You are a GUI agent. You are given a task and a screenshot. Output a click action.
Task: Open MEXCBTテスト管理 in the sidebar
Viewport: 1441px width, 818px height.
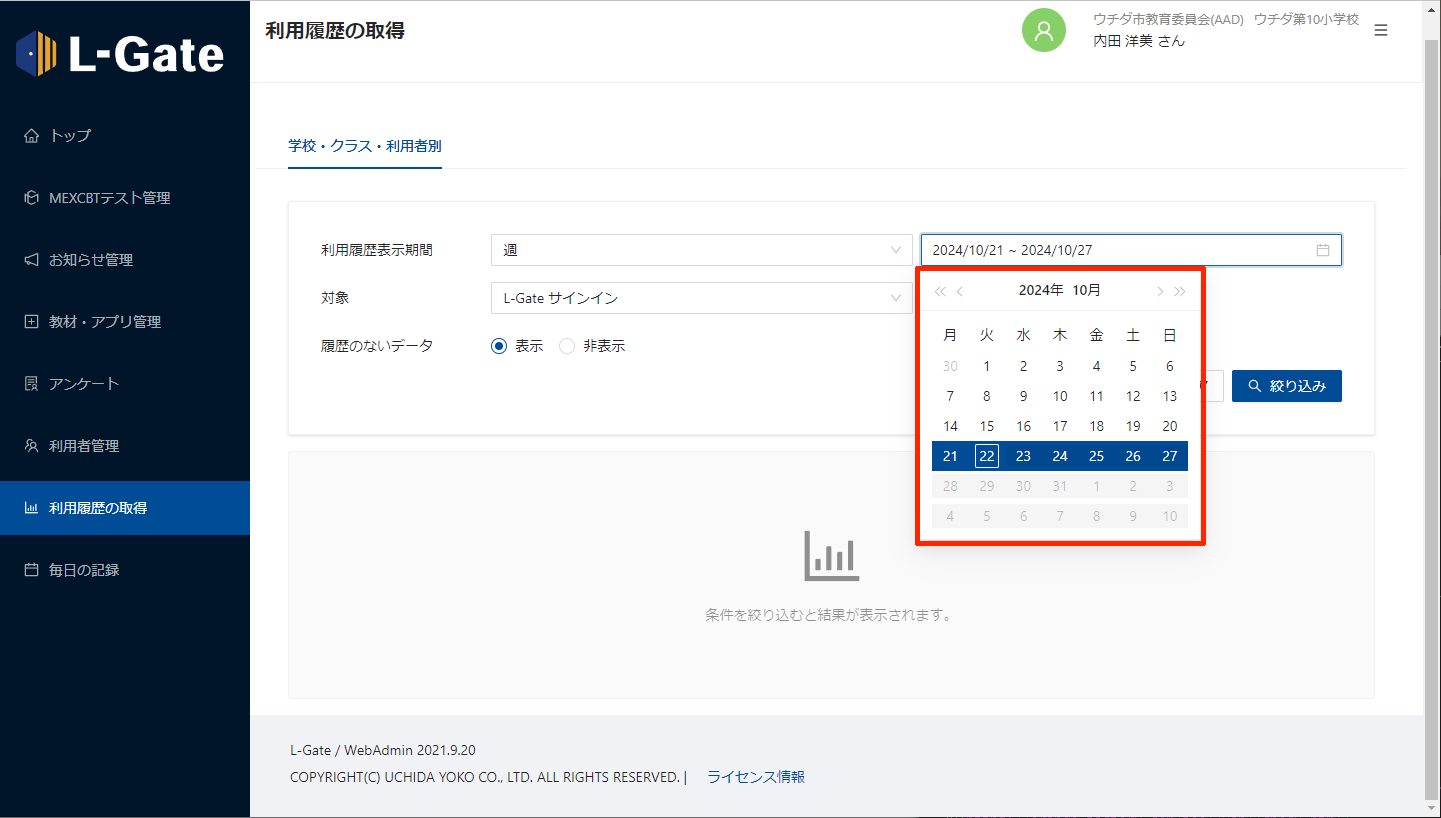coord(110,198)
